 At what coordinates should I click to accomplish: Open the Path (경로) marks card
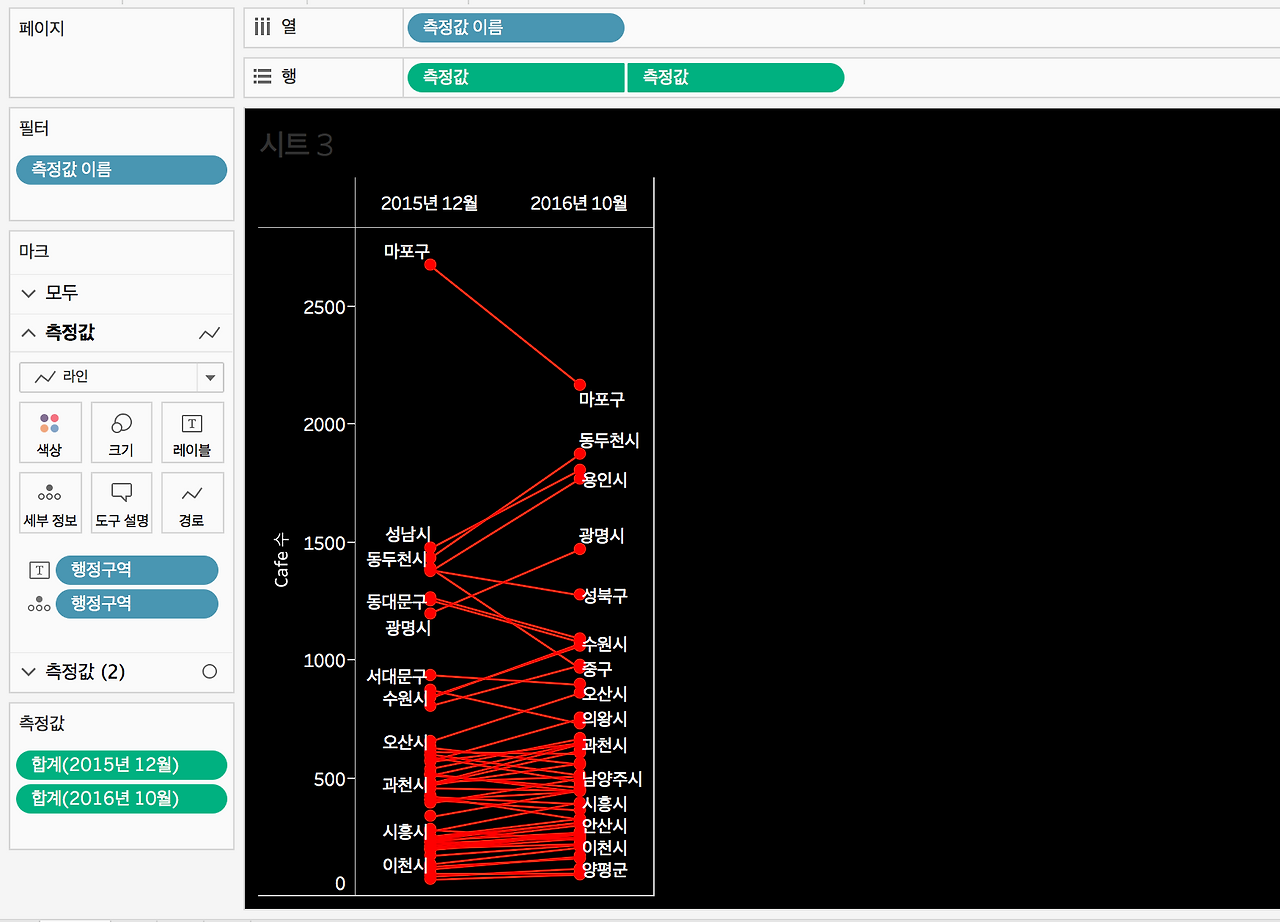point(192,502)
